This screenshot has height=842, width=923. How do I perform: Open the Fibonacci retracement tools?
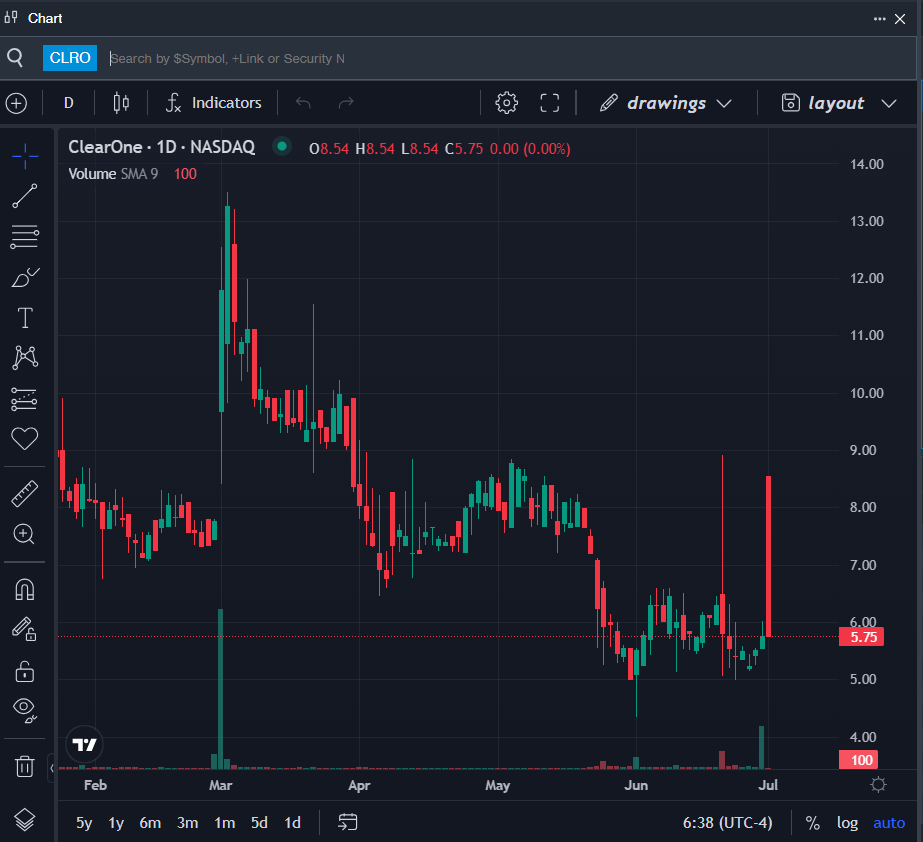click(25, 237)
